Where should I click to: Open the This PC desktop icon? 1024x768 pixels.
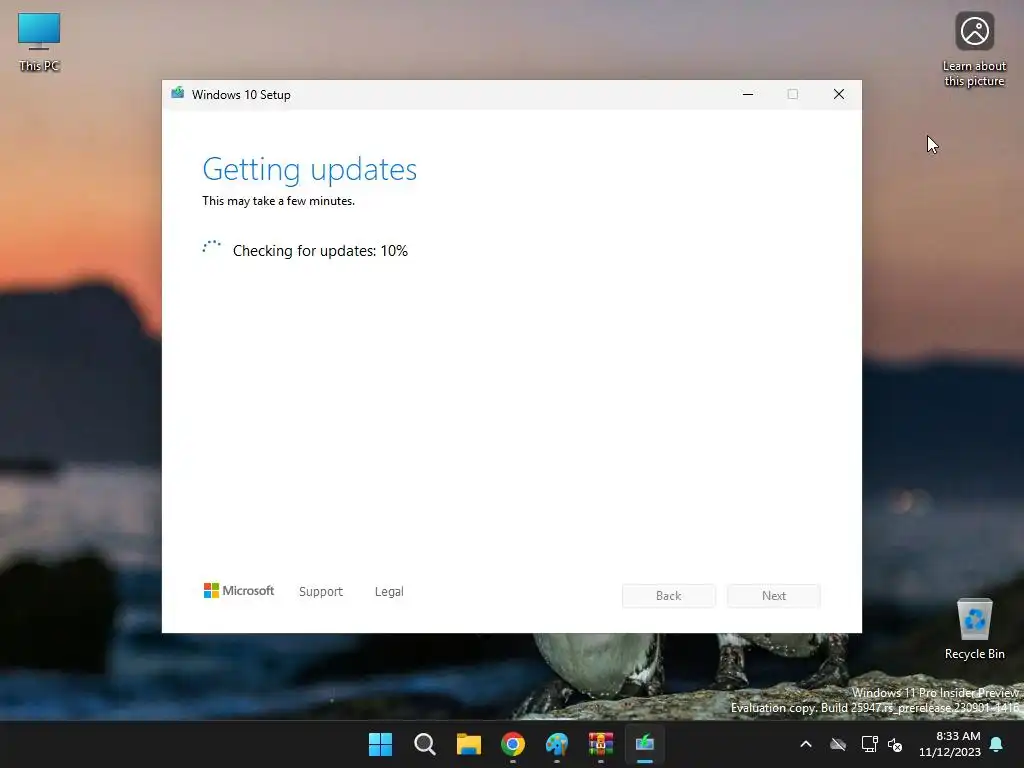pyautogui.click(x=39, y=40)
